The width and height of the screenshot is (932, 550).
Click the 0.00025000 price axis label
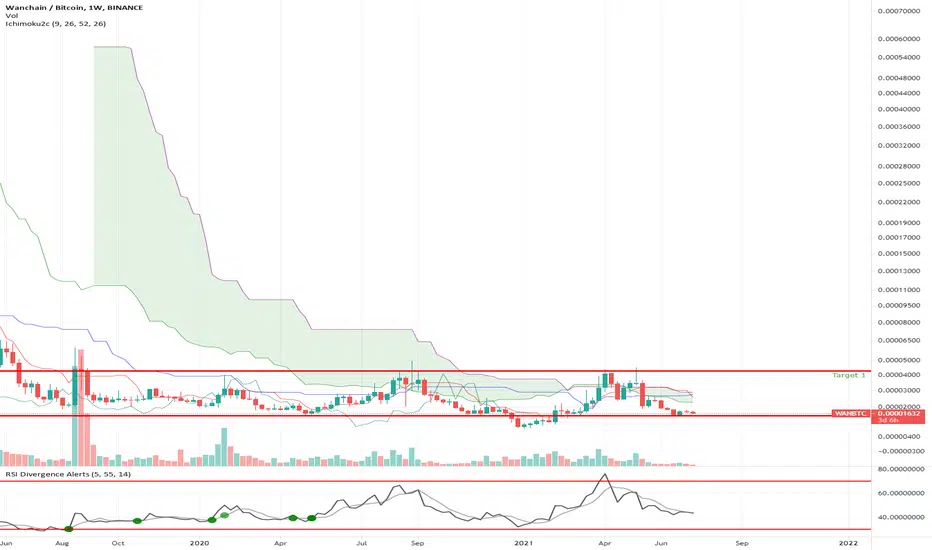[x=899, y=184]
